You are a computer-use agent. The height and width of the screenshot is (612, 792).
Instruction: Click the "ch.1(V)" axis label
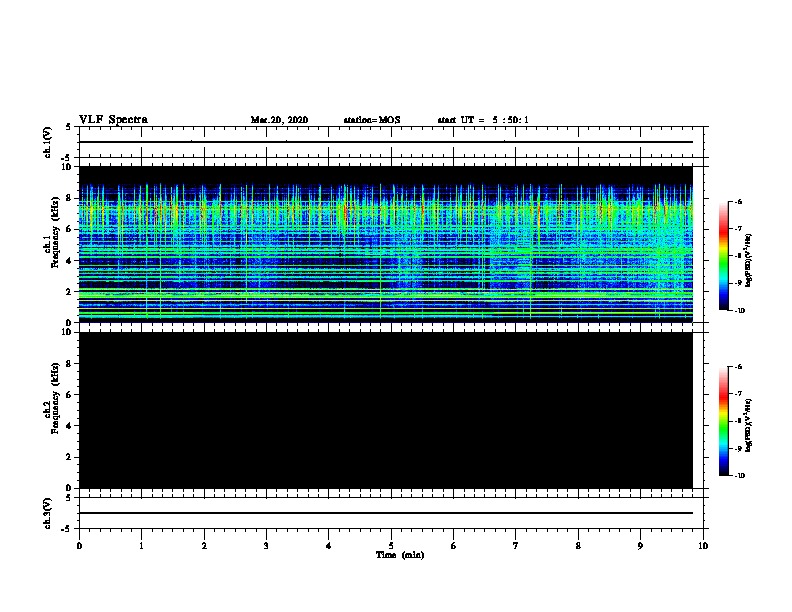[48, 142]
